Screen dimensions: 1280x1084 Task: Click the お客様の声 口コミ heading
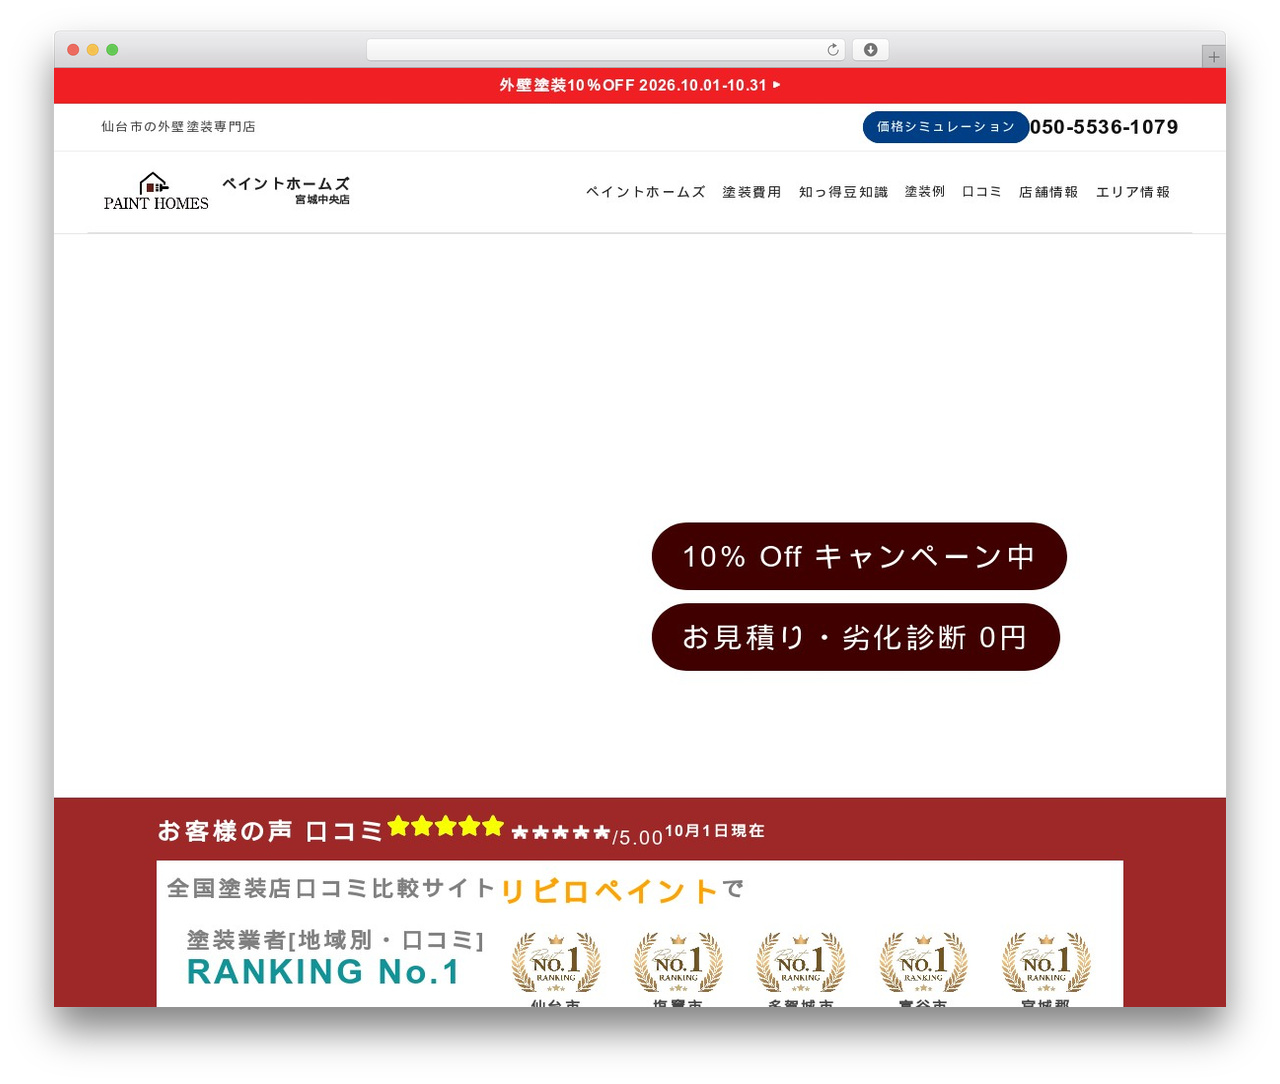point(270,831)
